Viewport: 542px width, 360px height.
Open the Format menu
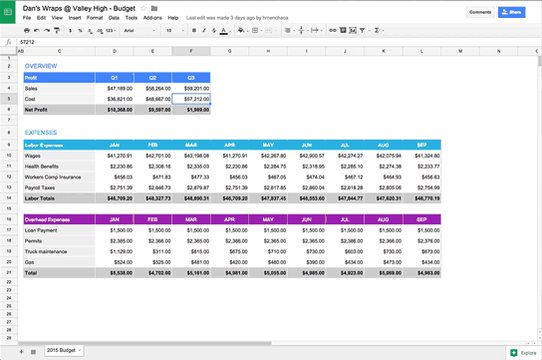[x=94, y=18]
